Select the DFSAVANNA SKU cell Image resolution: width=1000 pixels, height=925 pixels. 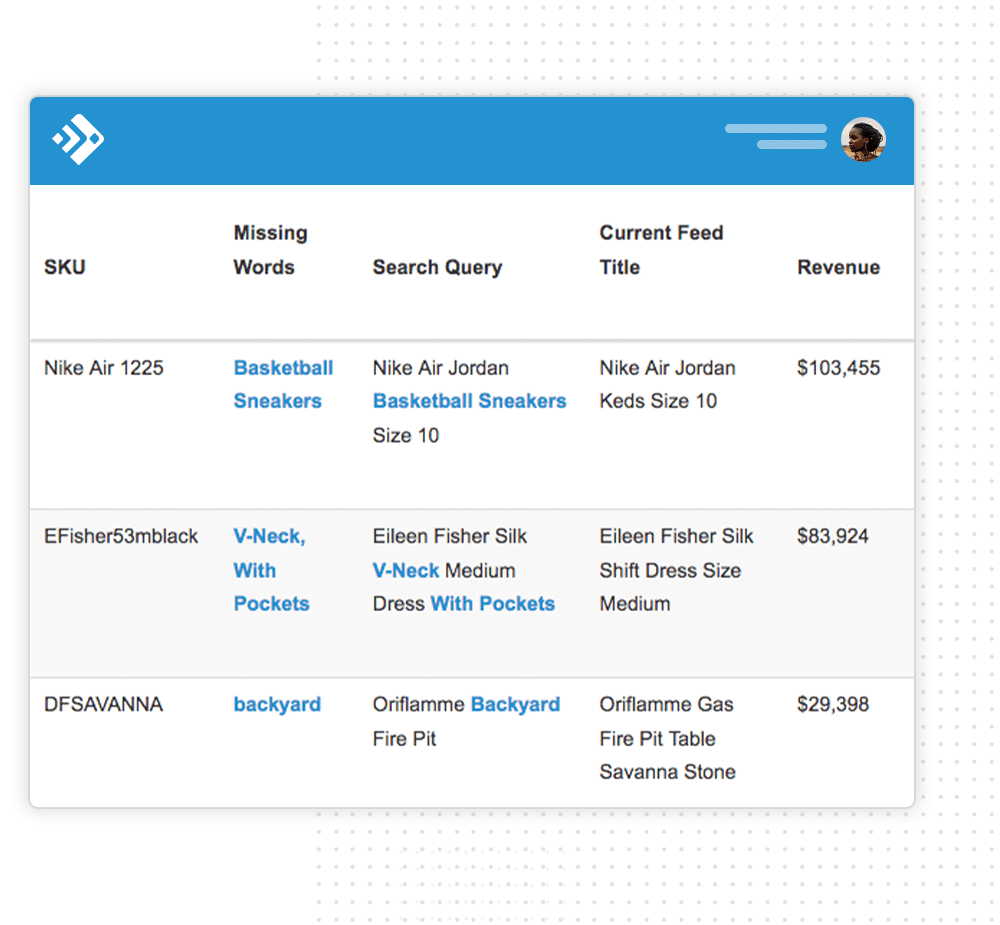point(103,705)
